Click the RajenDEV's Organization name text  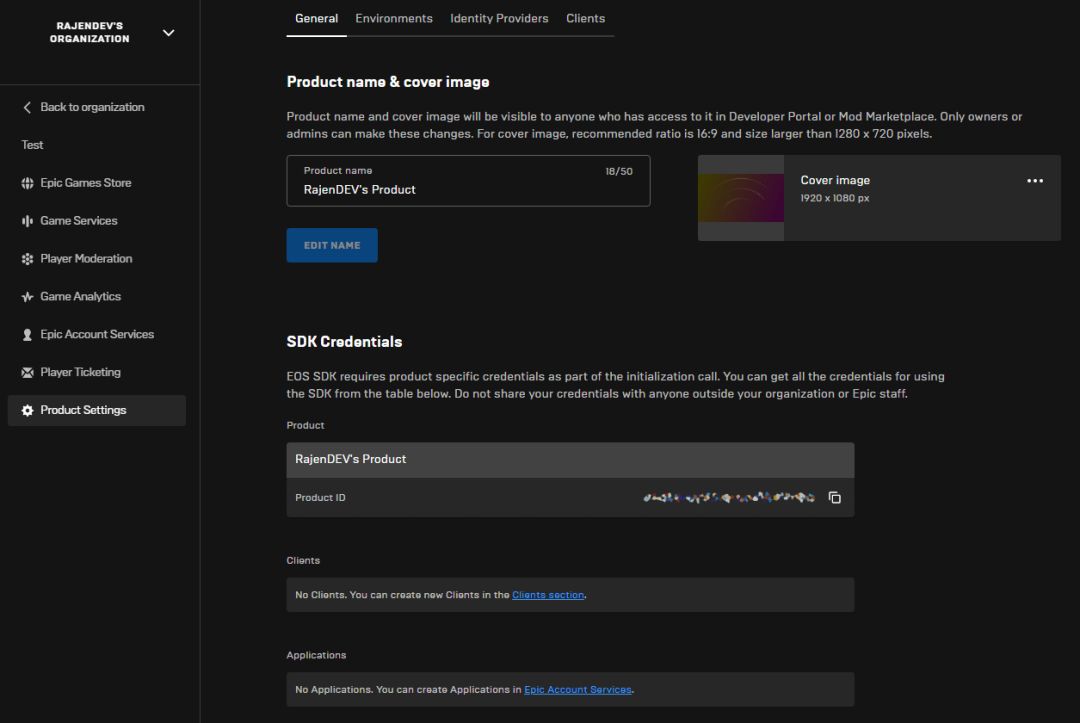coord(90,32)
